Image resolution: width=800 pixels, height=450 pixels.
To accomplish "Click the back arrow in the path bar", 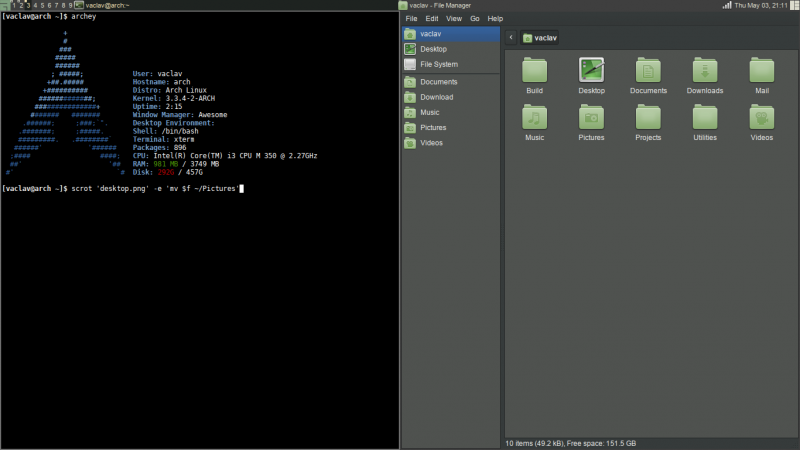I will 511,37.
